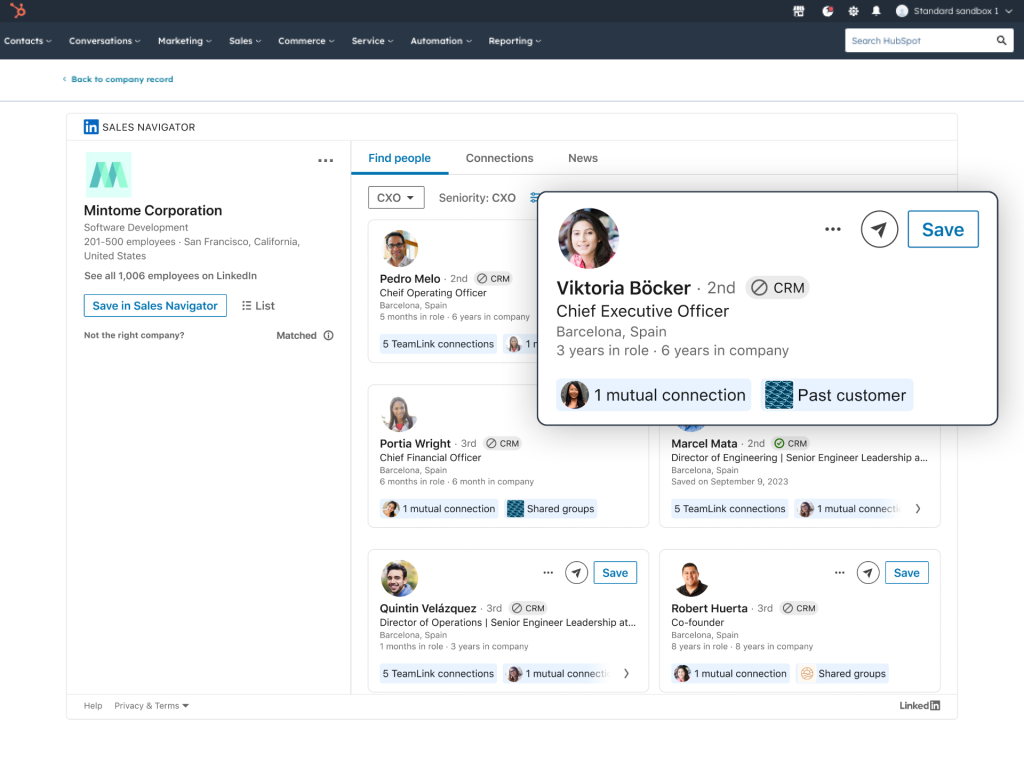Click the LinkedIn Sales Navigator logo

(91, 126)
